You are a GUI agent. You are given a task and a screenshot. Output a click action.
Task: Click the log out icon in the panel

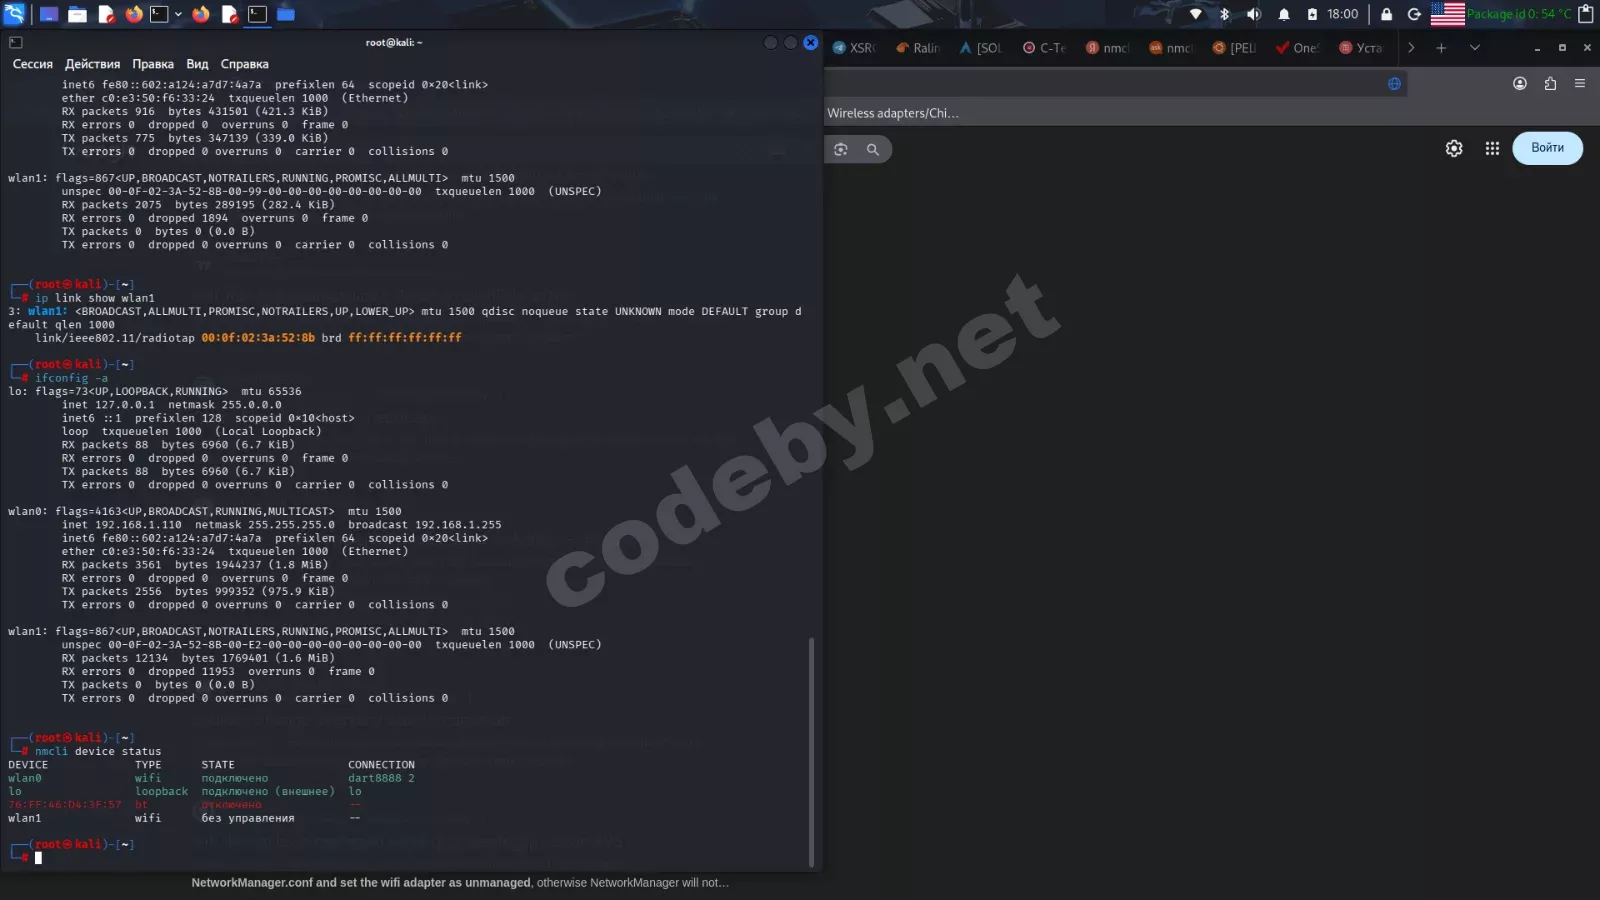[x=1414, y=14]
